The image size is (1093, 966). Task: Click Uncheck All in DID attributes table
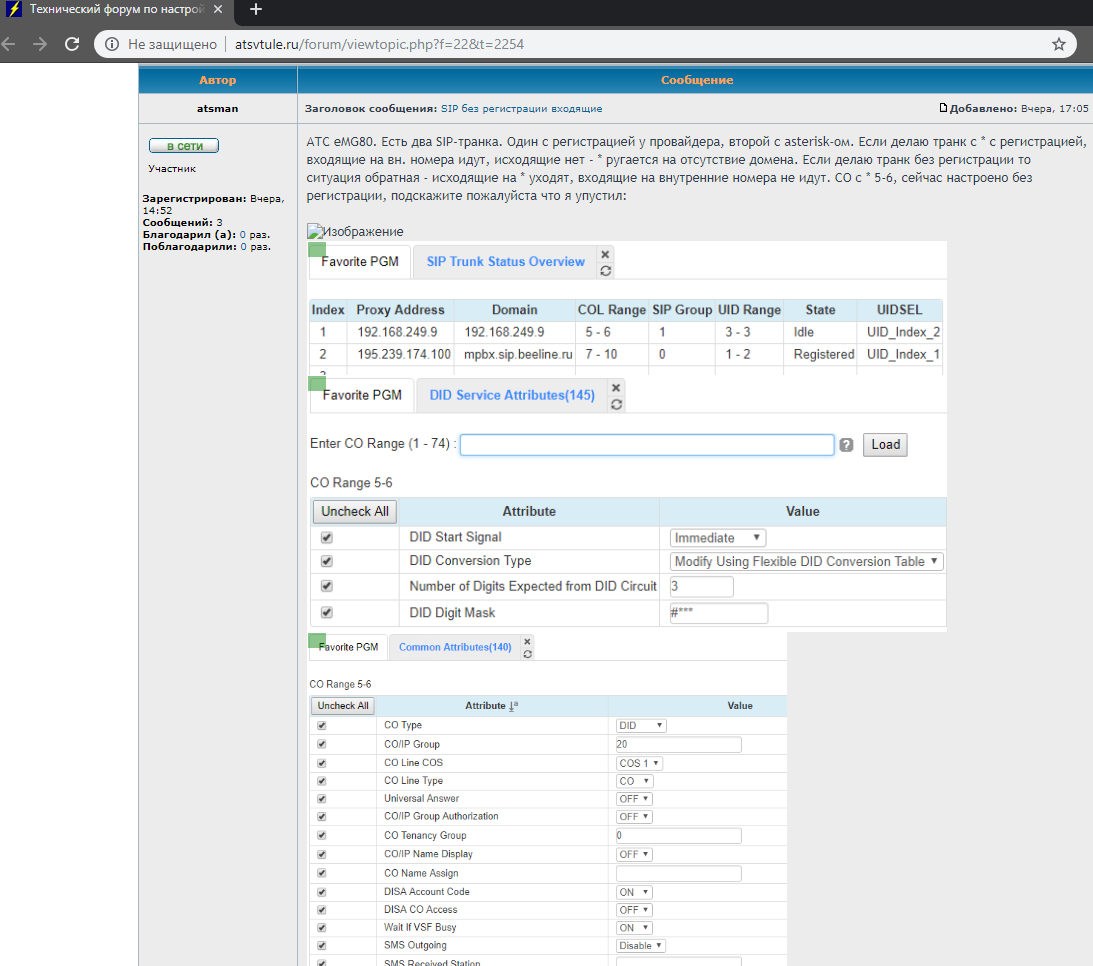tap(354, 511)
